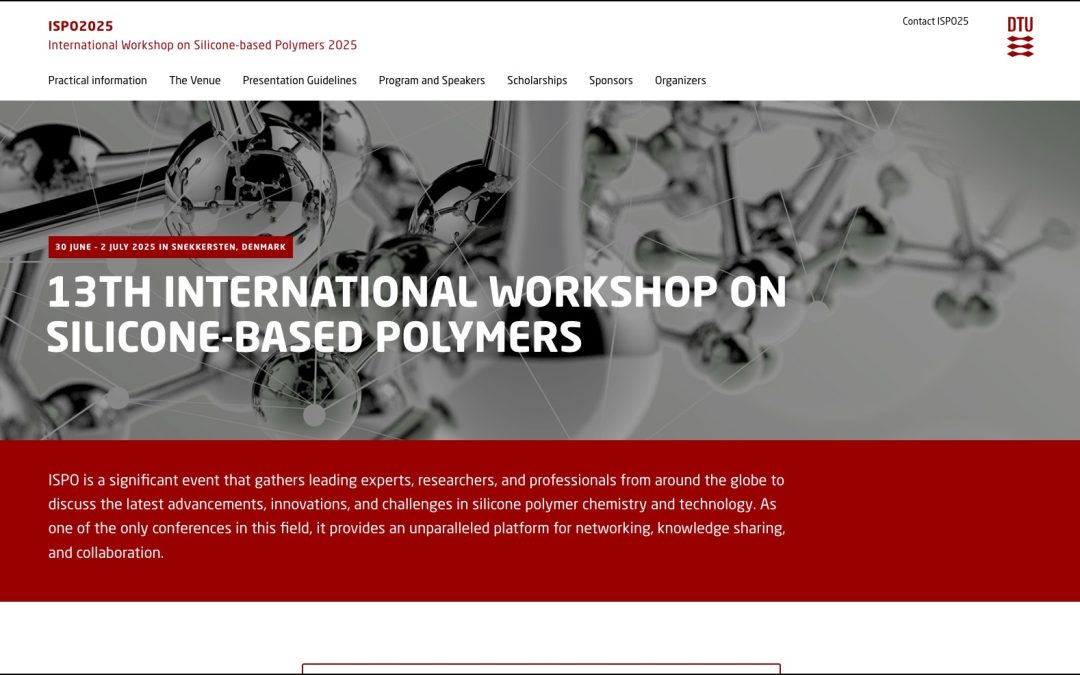
Task: Open the Program and Speakers section
Action: 431,80
